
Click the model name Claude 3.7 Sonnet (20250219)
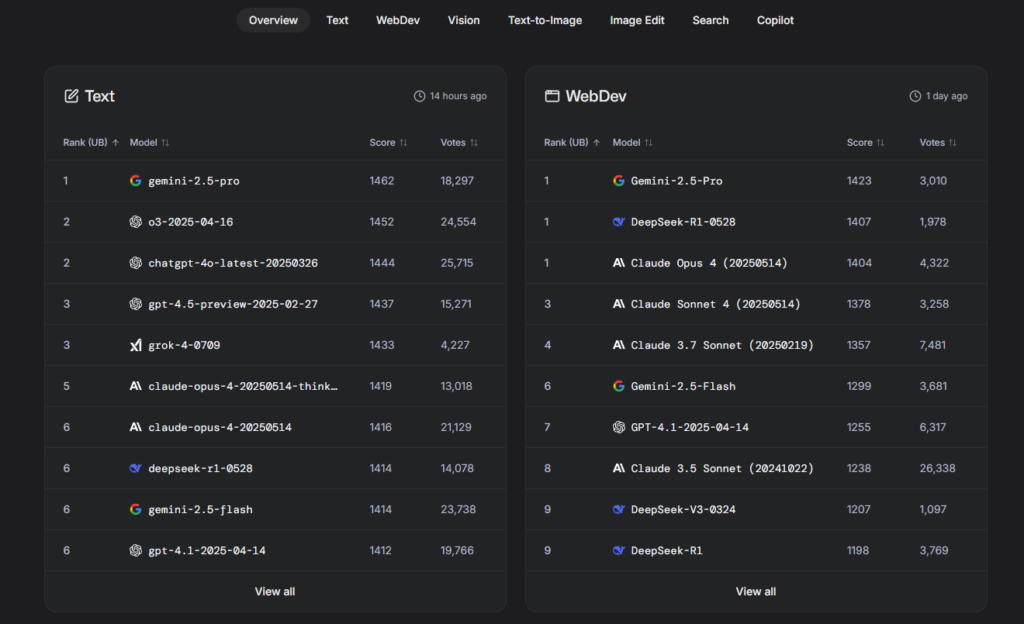[x=722, y=345]
